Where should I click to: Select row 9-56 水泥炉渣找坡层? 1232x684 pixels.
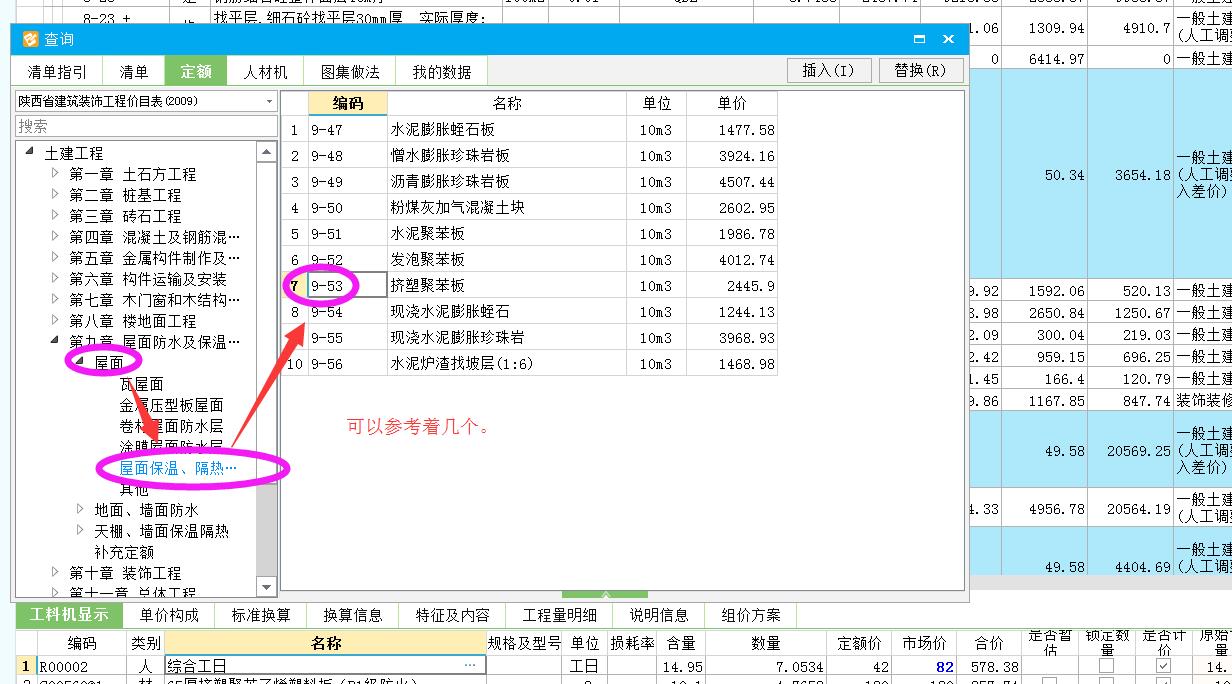coord(529,363)
